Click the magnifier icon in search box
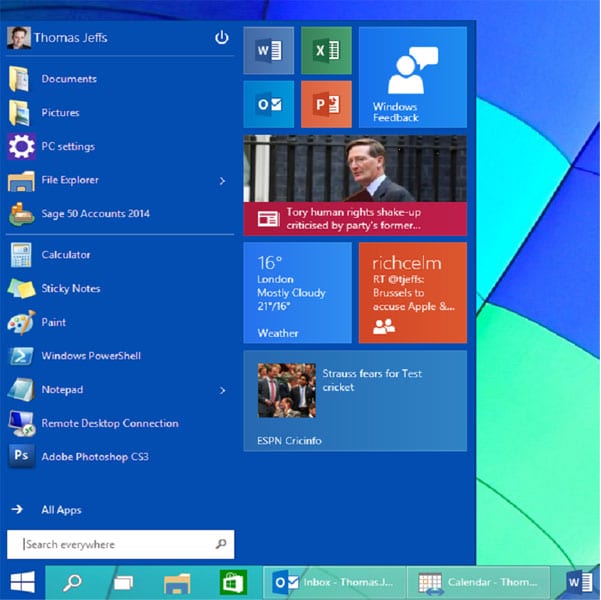Viewport: 601px width, 600px height. pyautogui.click(x=221, y=544)
